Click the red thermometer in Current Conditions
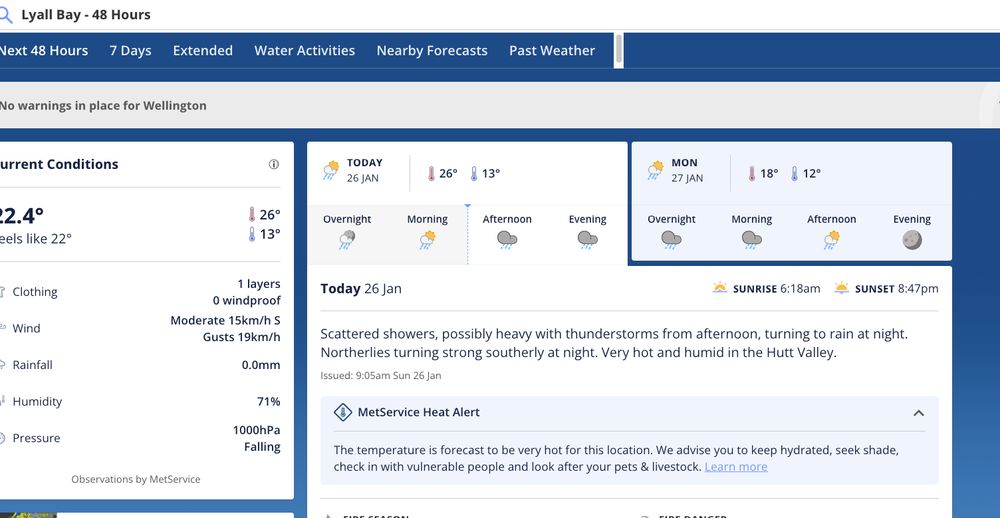Viewport: 1000px width, 518px height. [x=252, y=214]
